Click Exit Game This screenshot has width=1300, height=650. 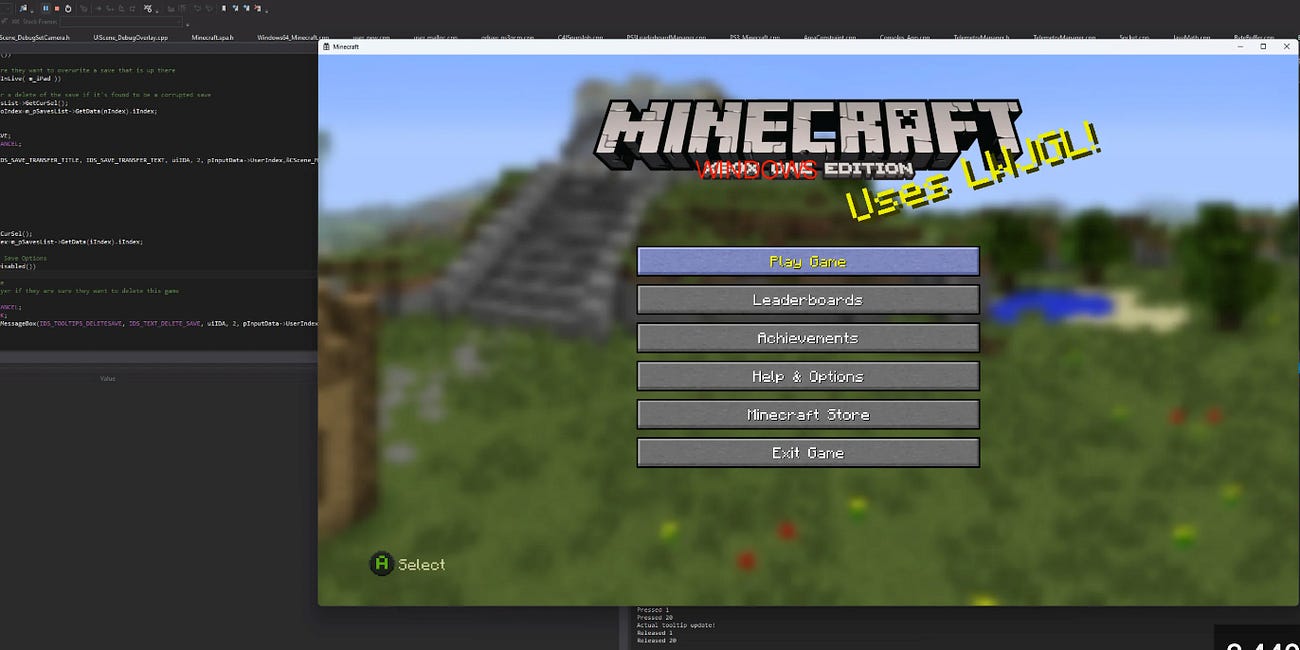coord(808,452)
